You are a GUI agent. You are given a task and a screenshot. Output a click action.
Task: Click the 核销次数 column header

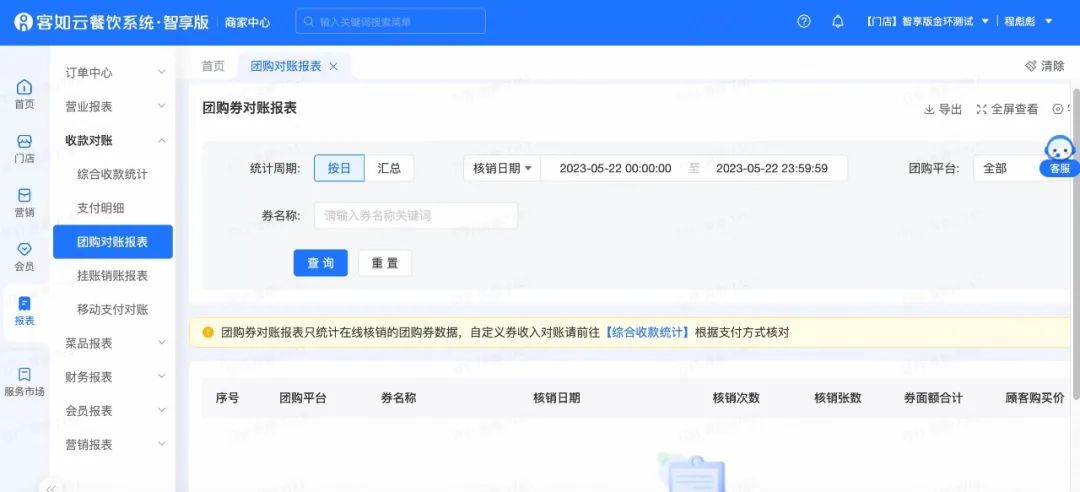(736, 398)
